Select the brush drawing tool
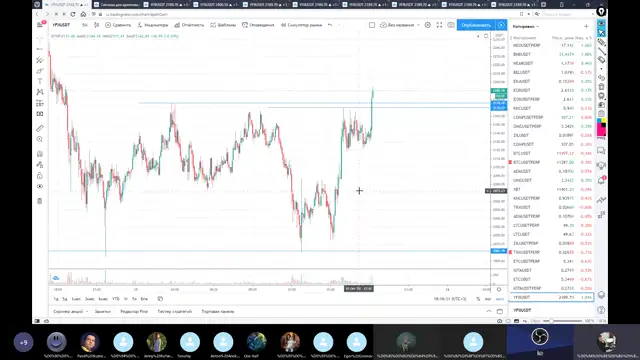Viewport: 640px width, 360px height. coord(40,71)
